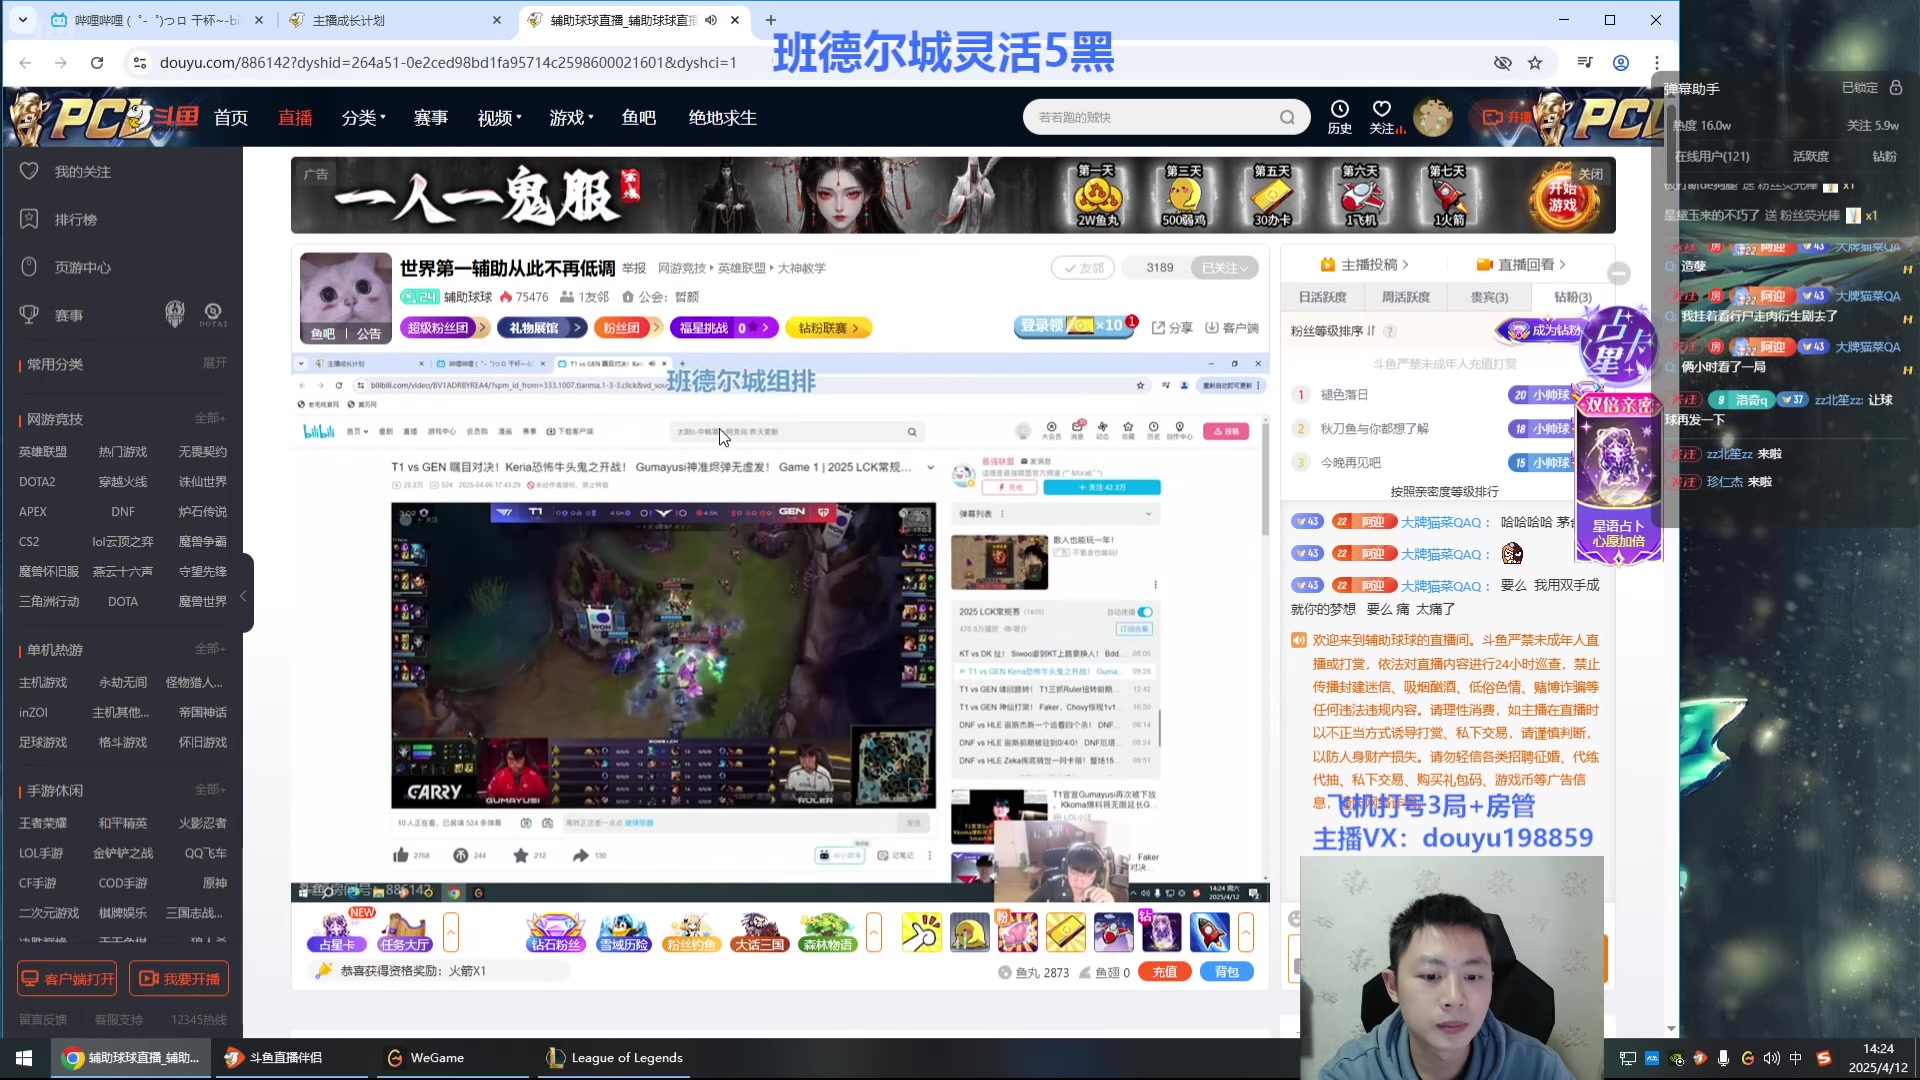Select the gold card gift icon

pyautogui.click(x=1065, y=932)
